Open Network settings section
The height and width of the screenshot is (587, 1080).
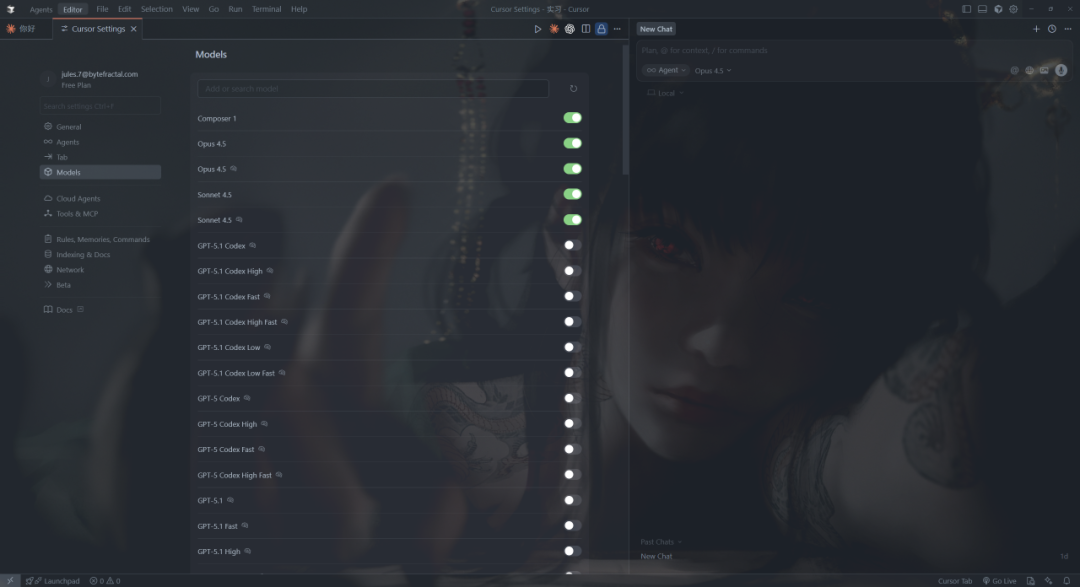click(x=101, y=269)
